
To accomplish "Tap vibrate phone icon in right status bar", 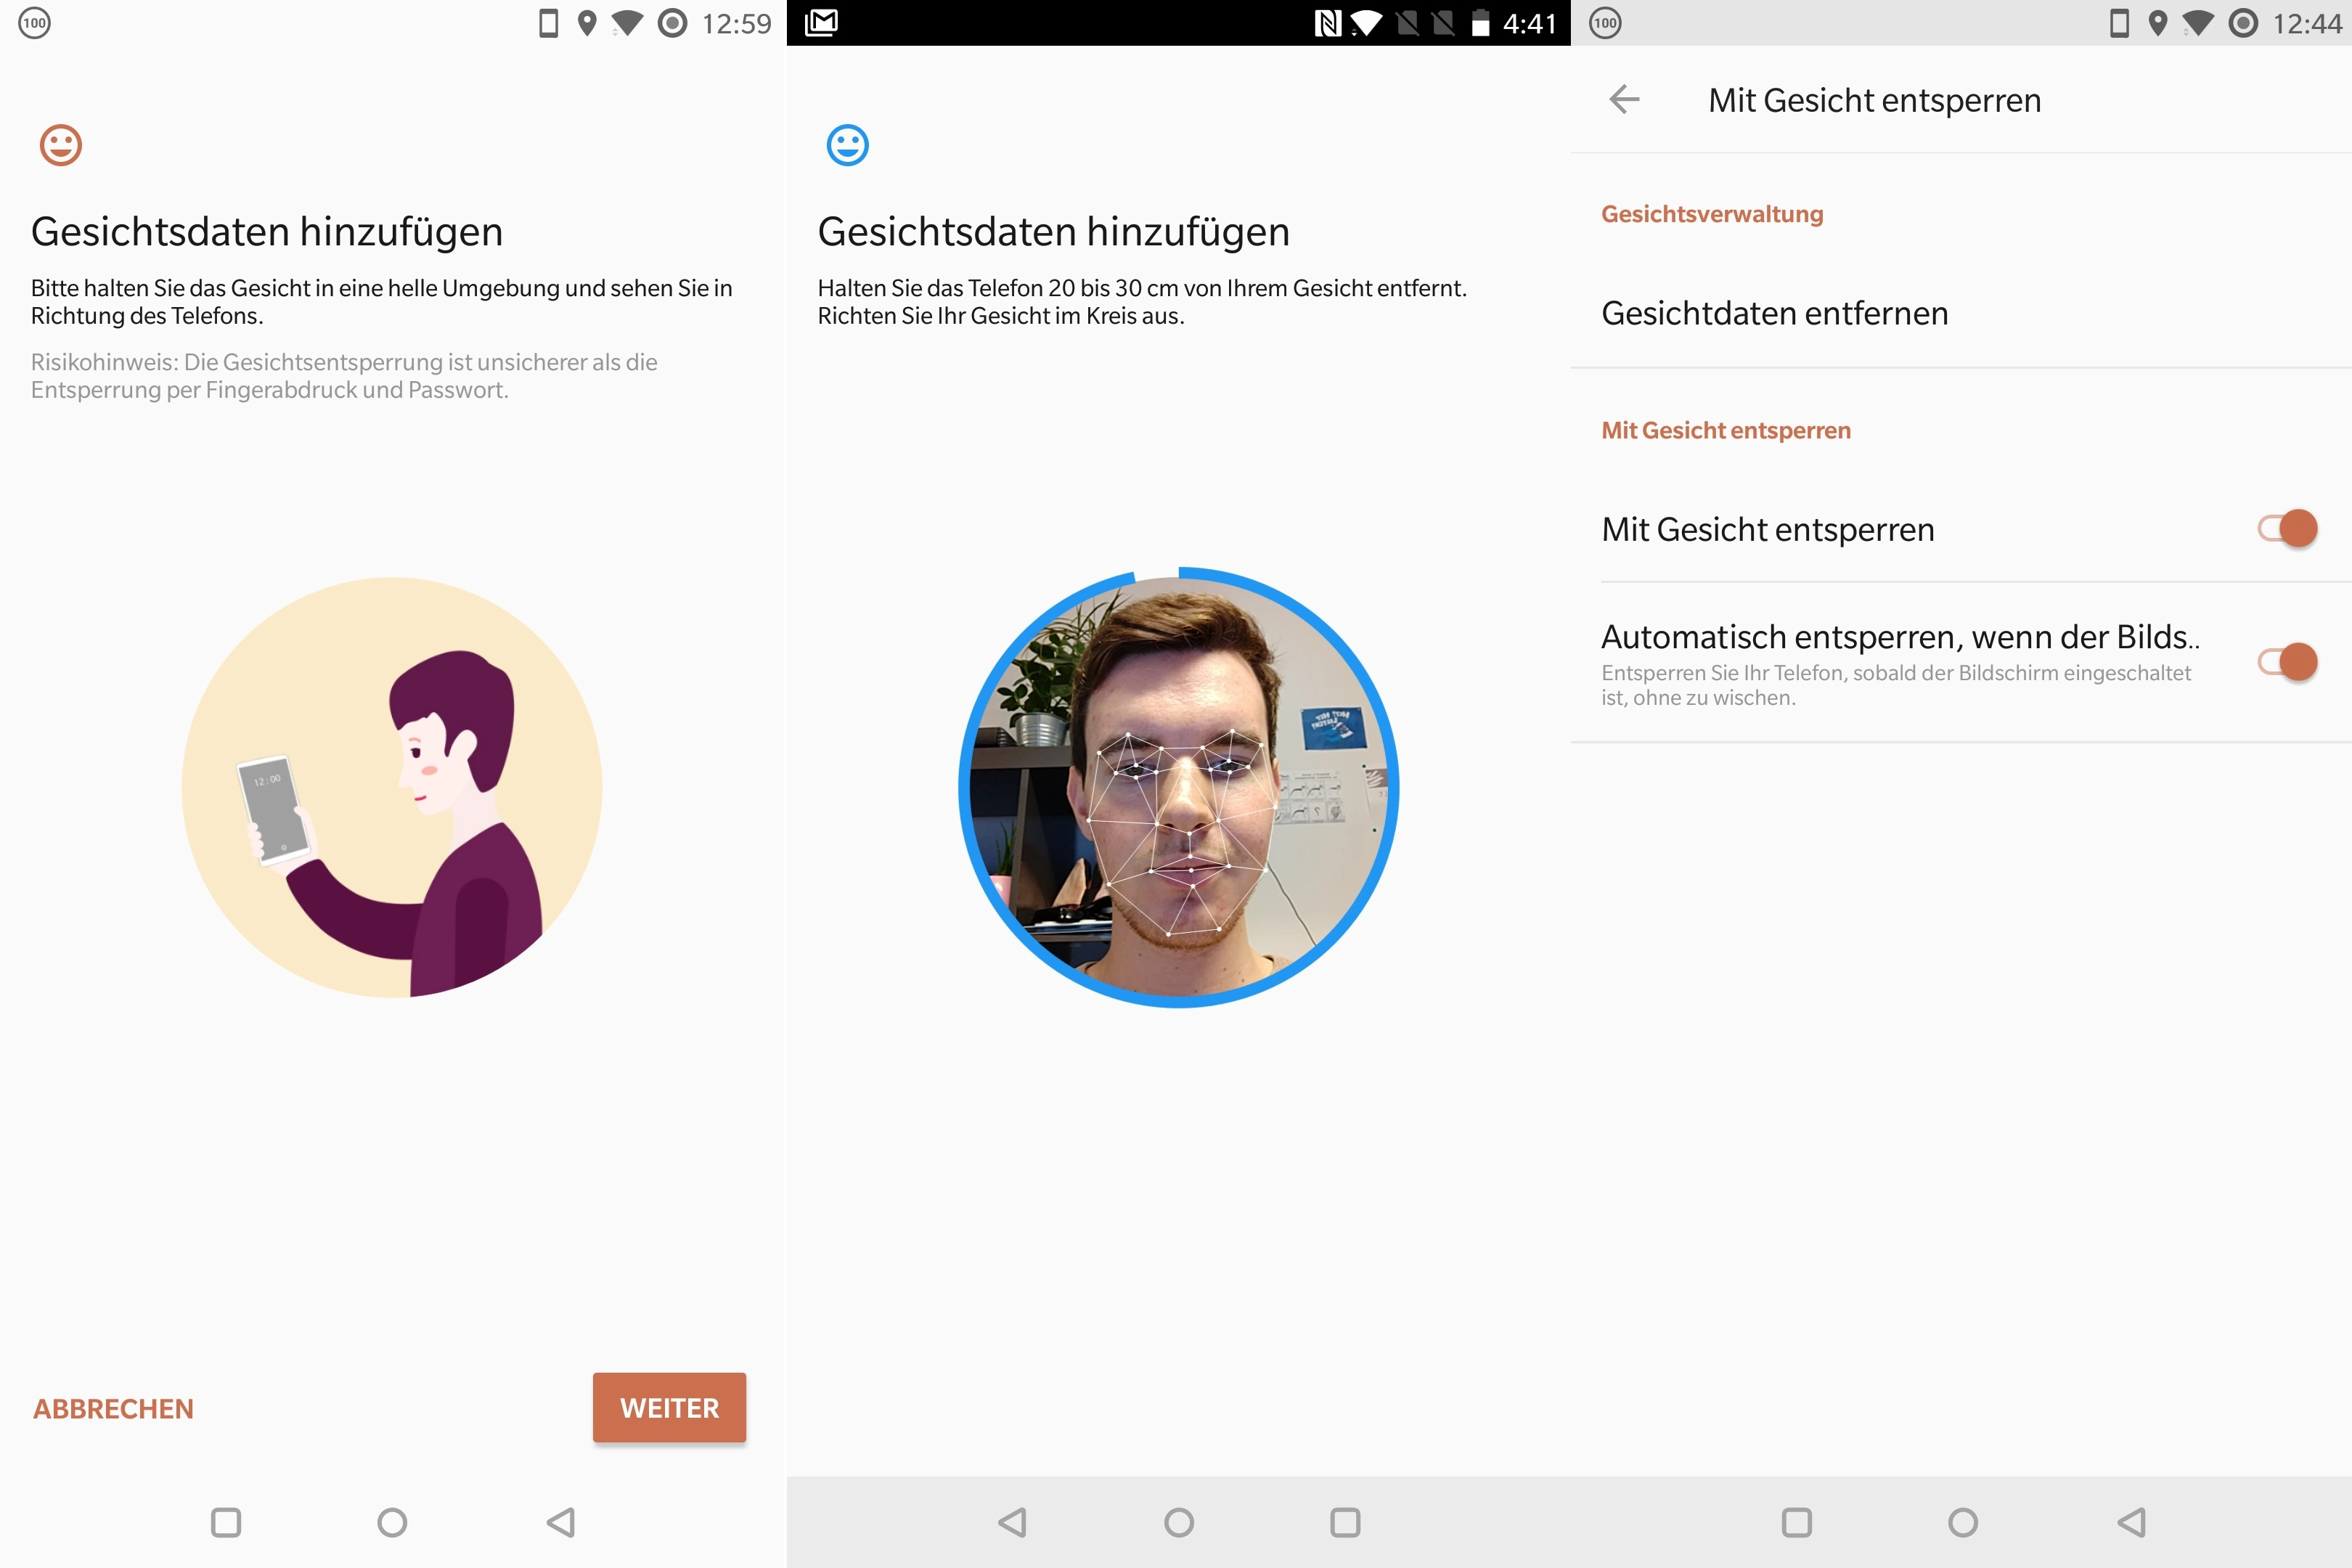I will (2119, 23).
